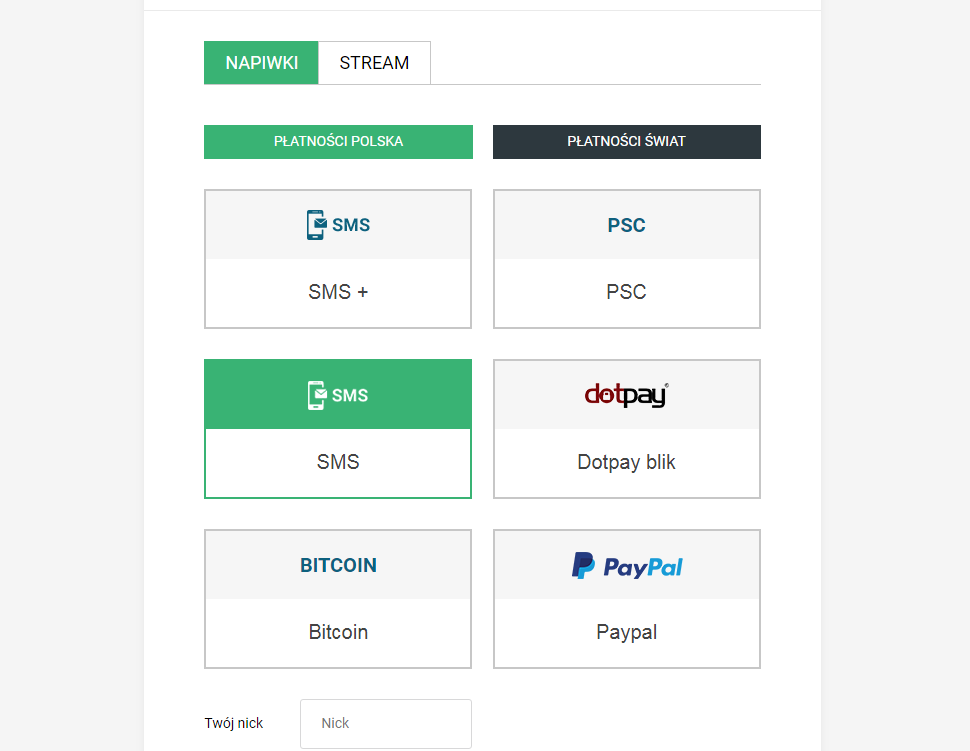Pick the "Bitcoin" payment label
This screenshot has width=970, height=751.
click(x=338, y=632)
